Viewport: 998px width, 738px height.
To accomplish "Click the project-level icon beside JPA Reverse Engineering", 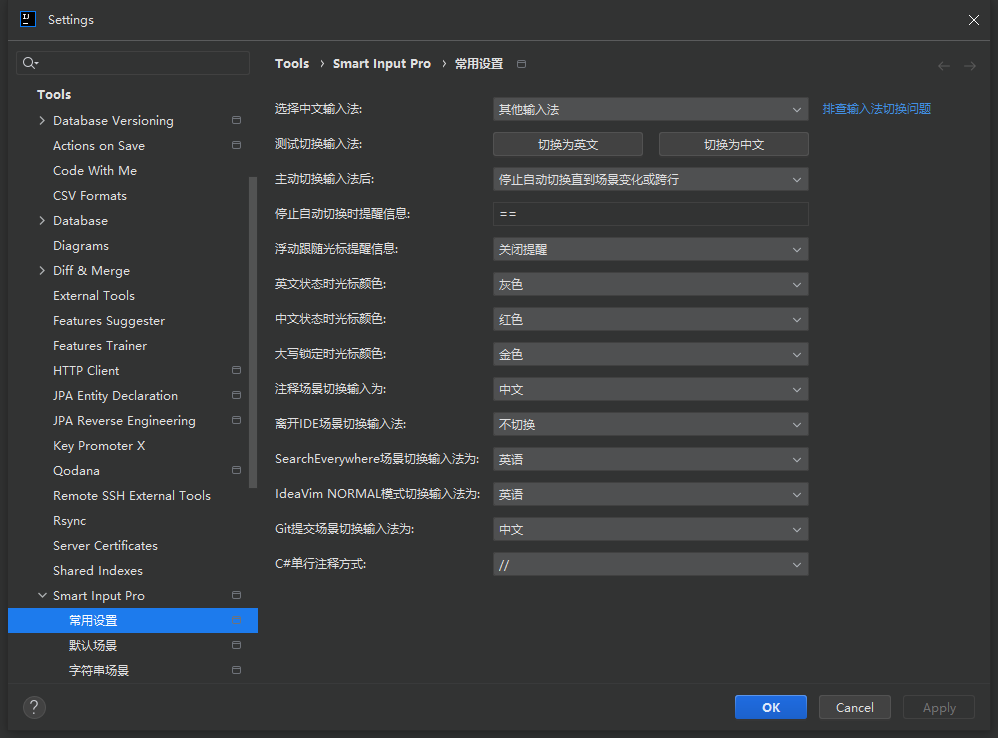I will (236, 420).
